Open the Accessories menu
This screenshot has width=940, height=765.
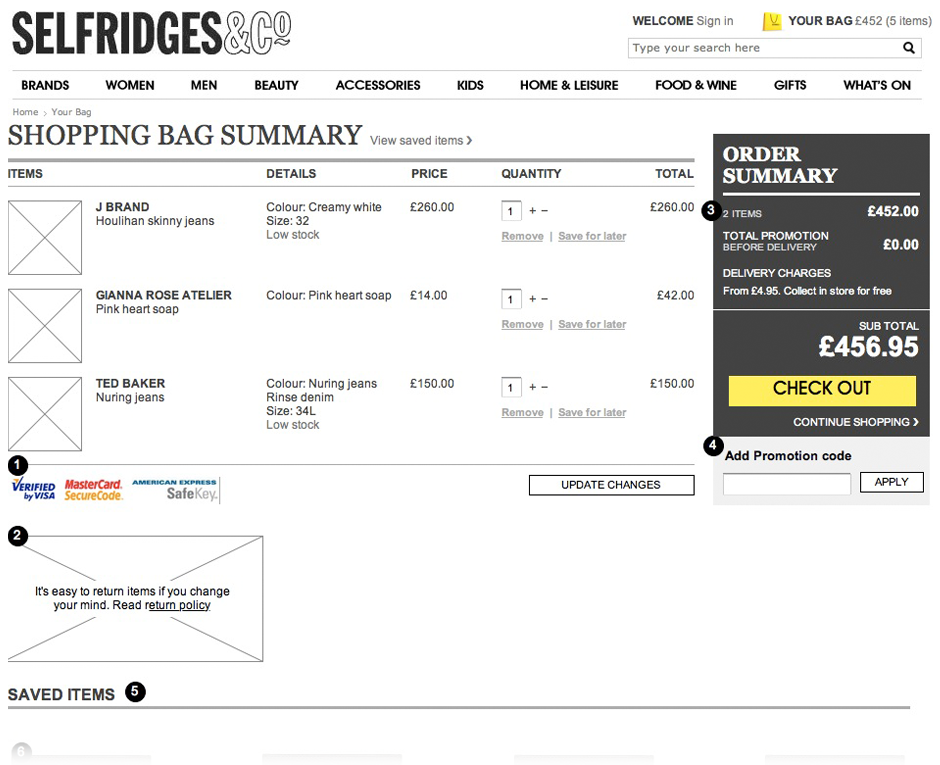[378, 85]
